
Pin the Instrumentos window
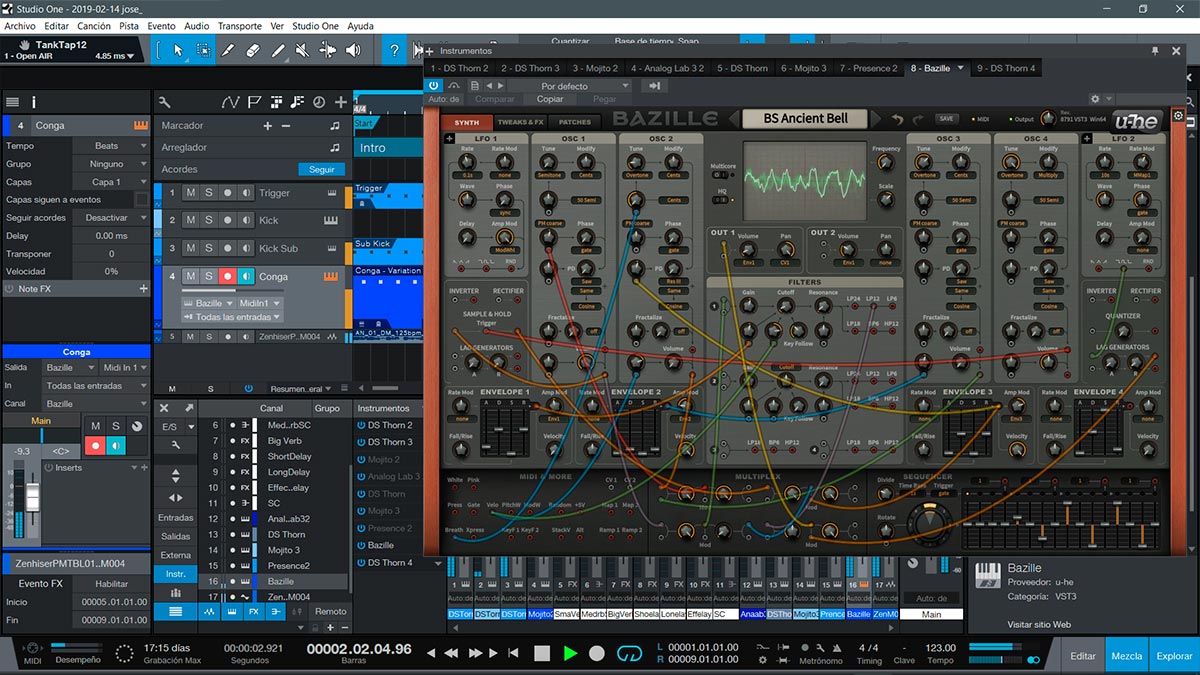[x=1154, y=50]
